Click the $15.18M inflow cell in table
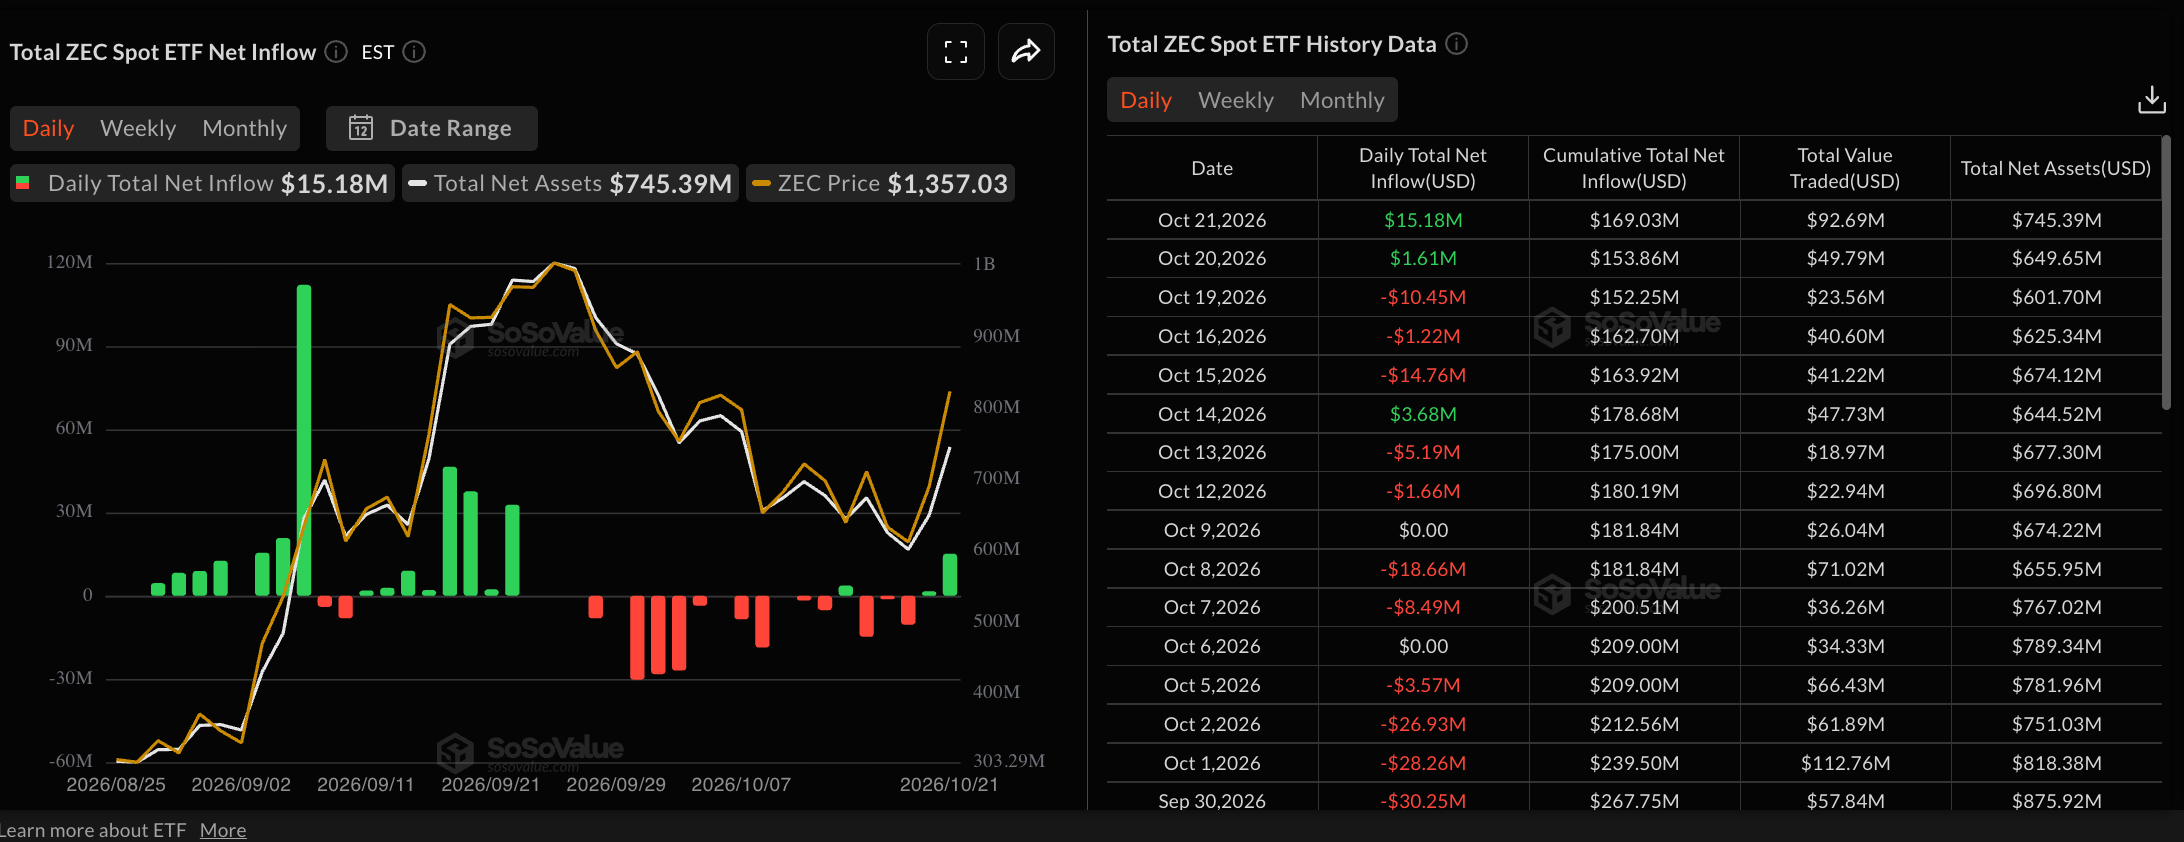This screenshot has height=842, width=2184. click(x=1423, y=220)
